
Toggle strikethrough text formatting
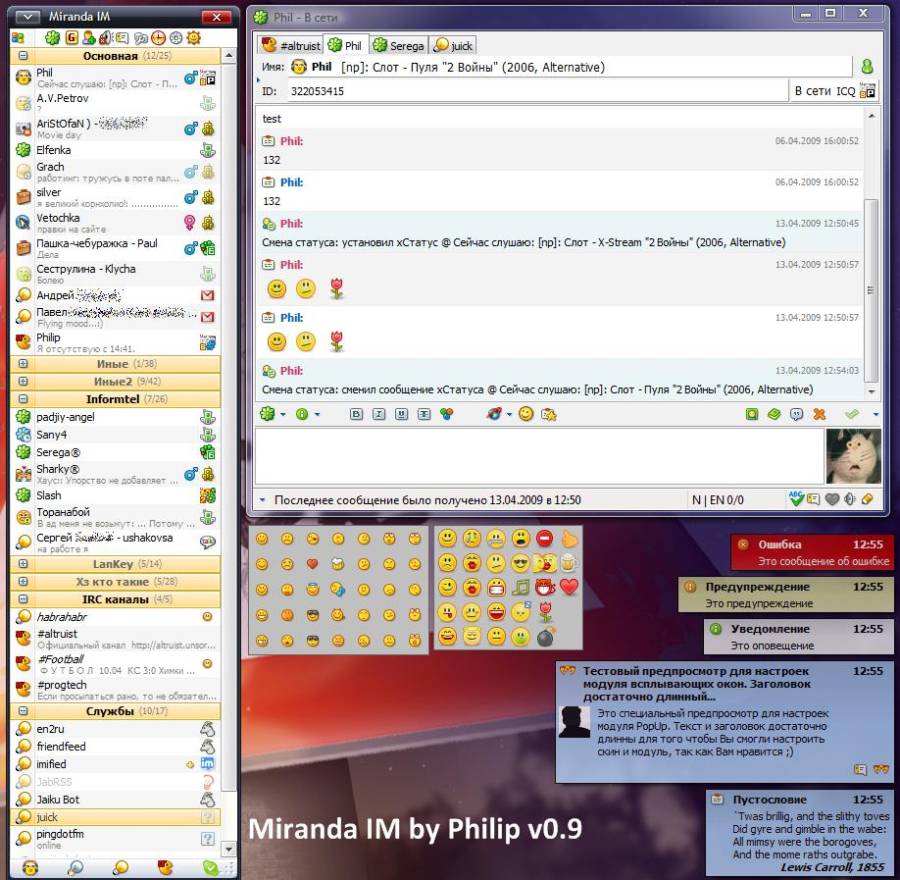[424, 414]
